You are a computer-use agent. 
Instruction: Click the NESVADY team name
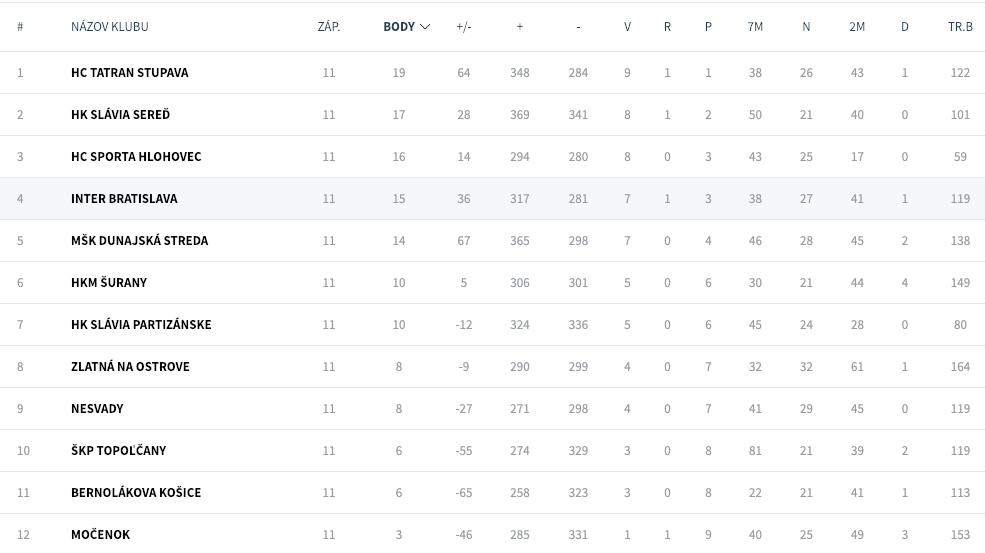(x=97, y=408)
